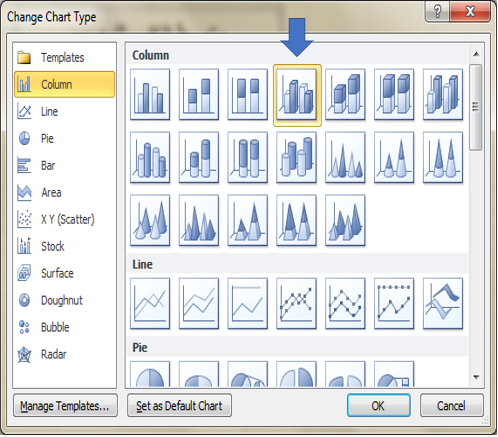Choose the Clustered Cylinder chart thumbnail
This screenshot has width=498, height=437.
(x=150, y=158)
